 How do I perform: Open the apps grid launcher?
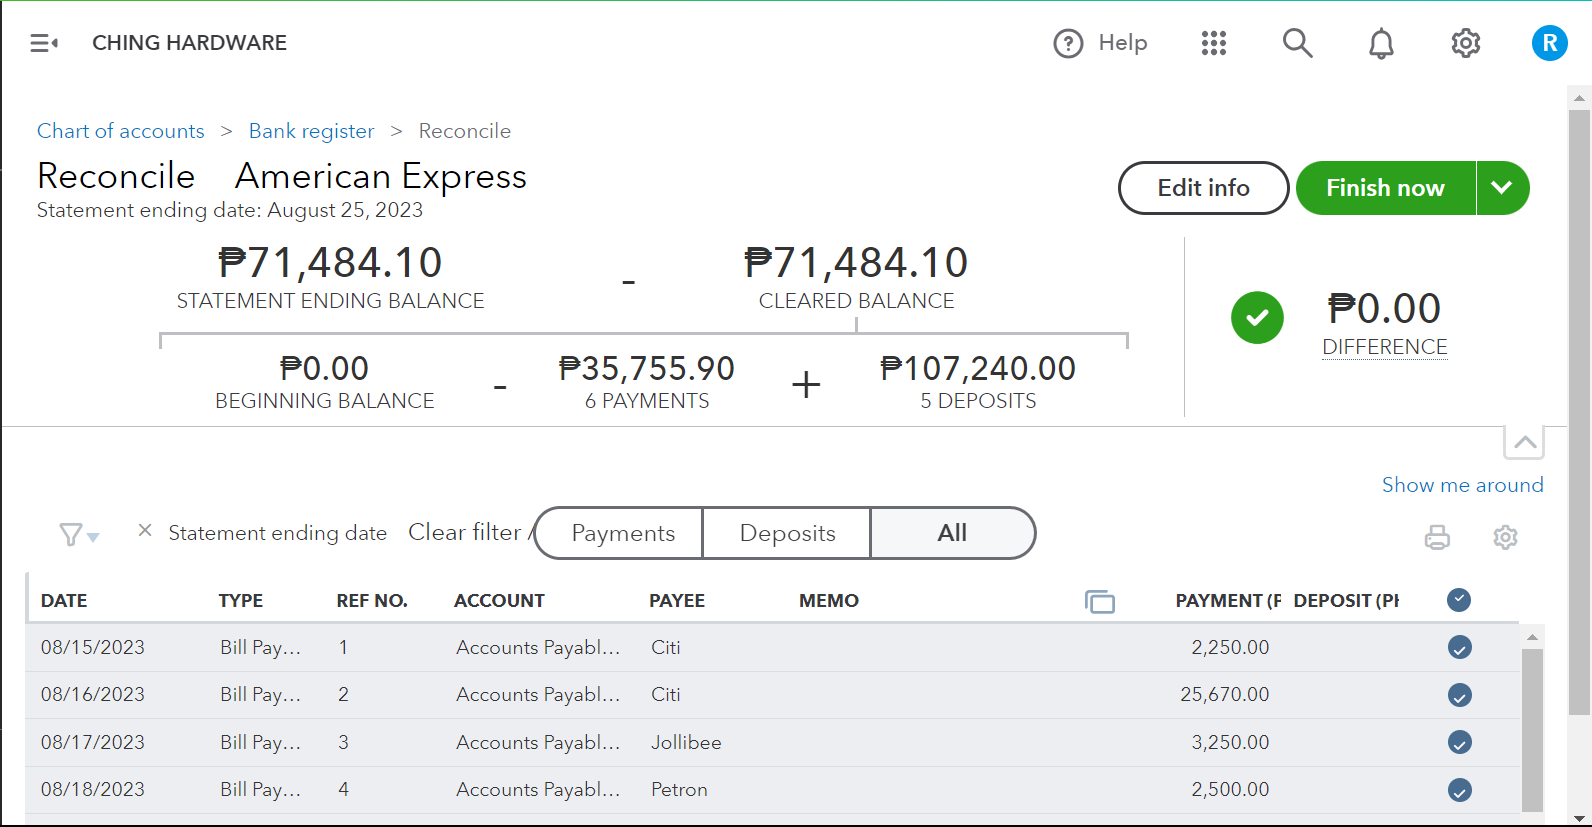point(1213,43)
